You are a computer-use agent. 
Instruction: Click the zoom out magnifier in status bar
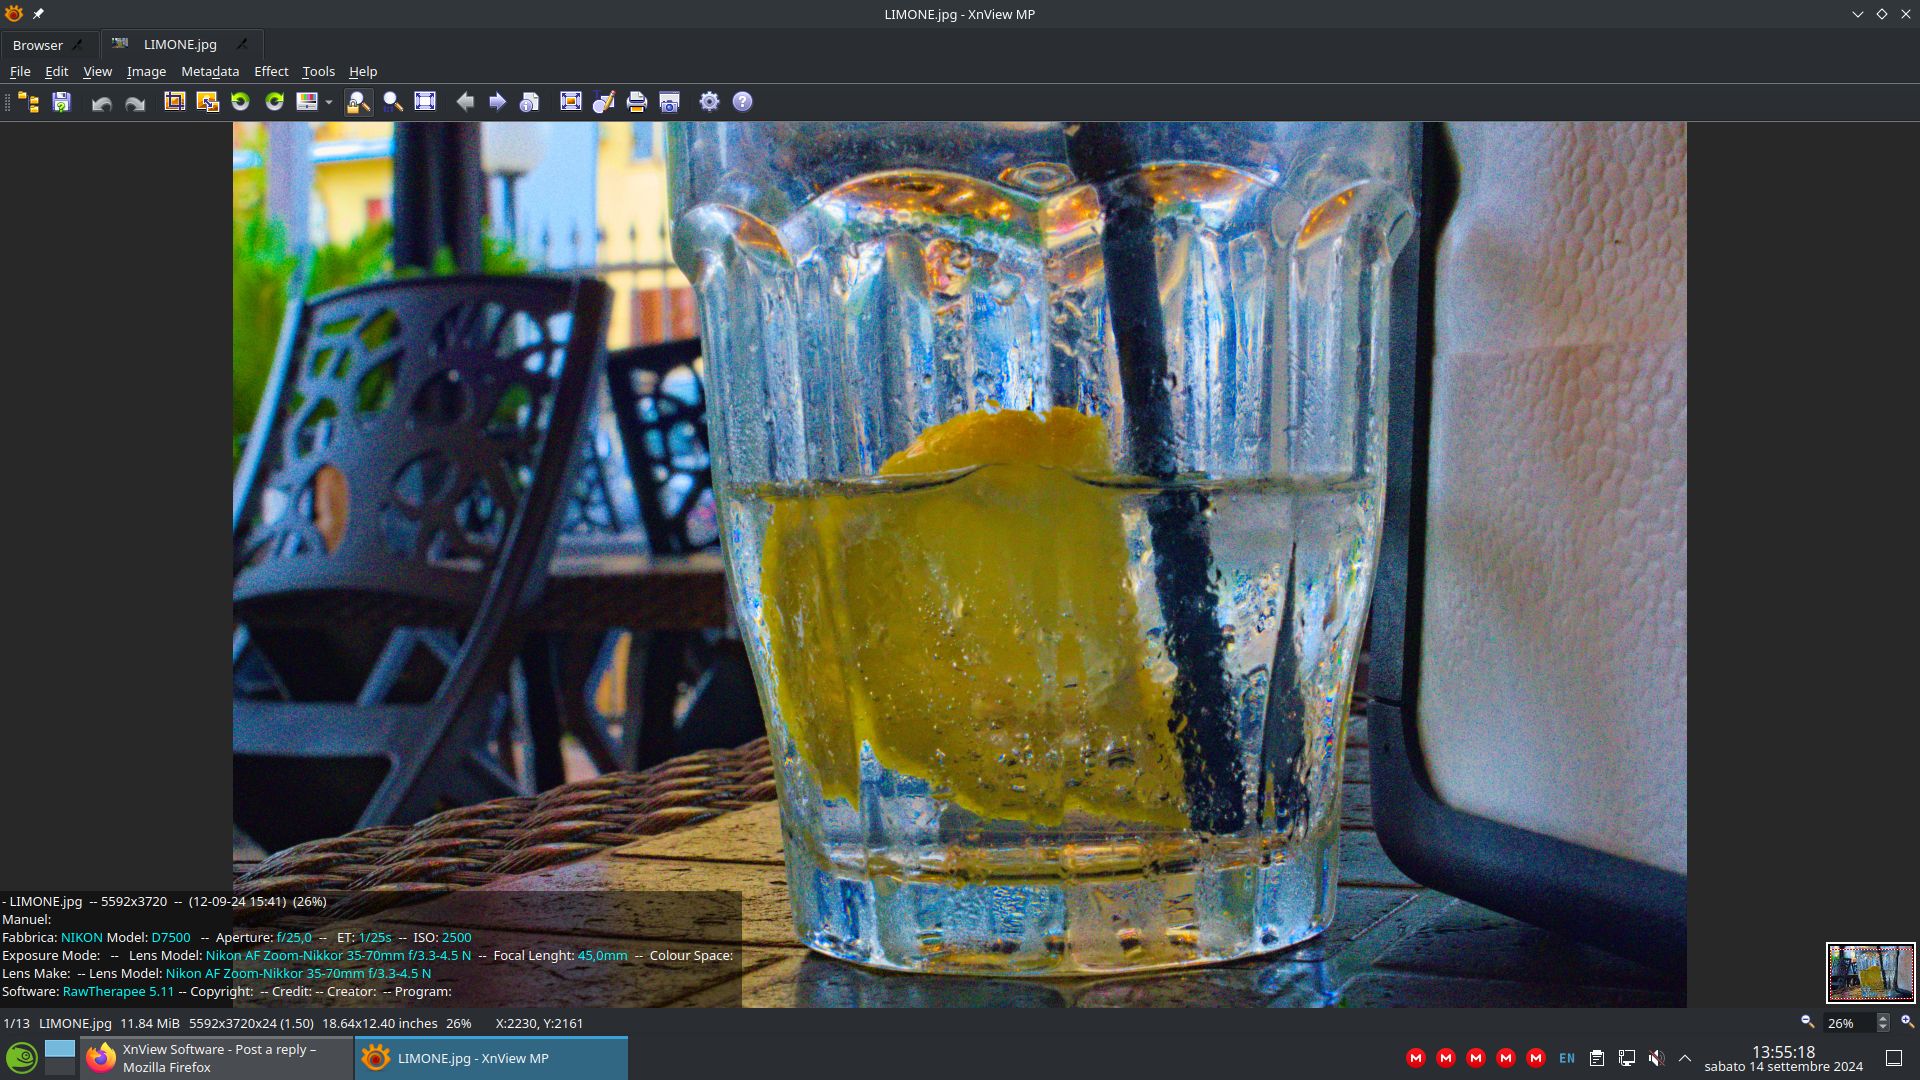[x=1807, y=1022]
